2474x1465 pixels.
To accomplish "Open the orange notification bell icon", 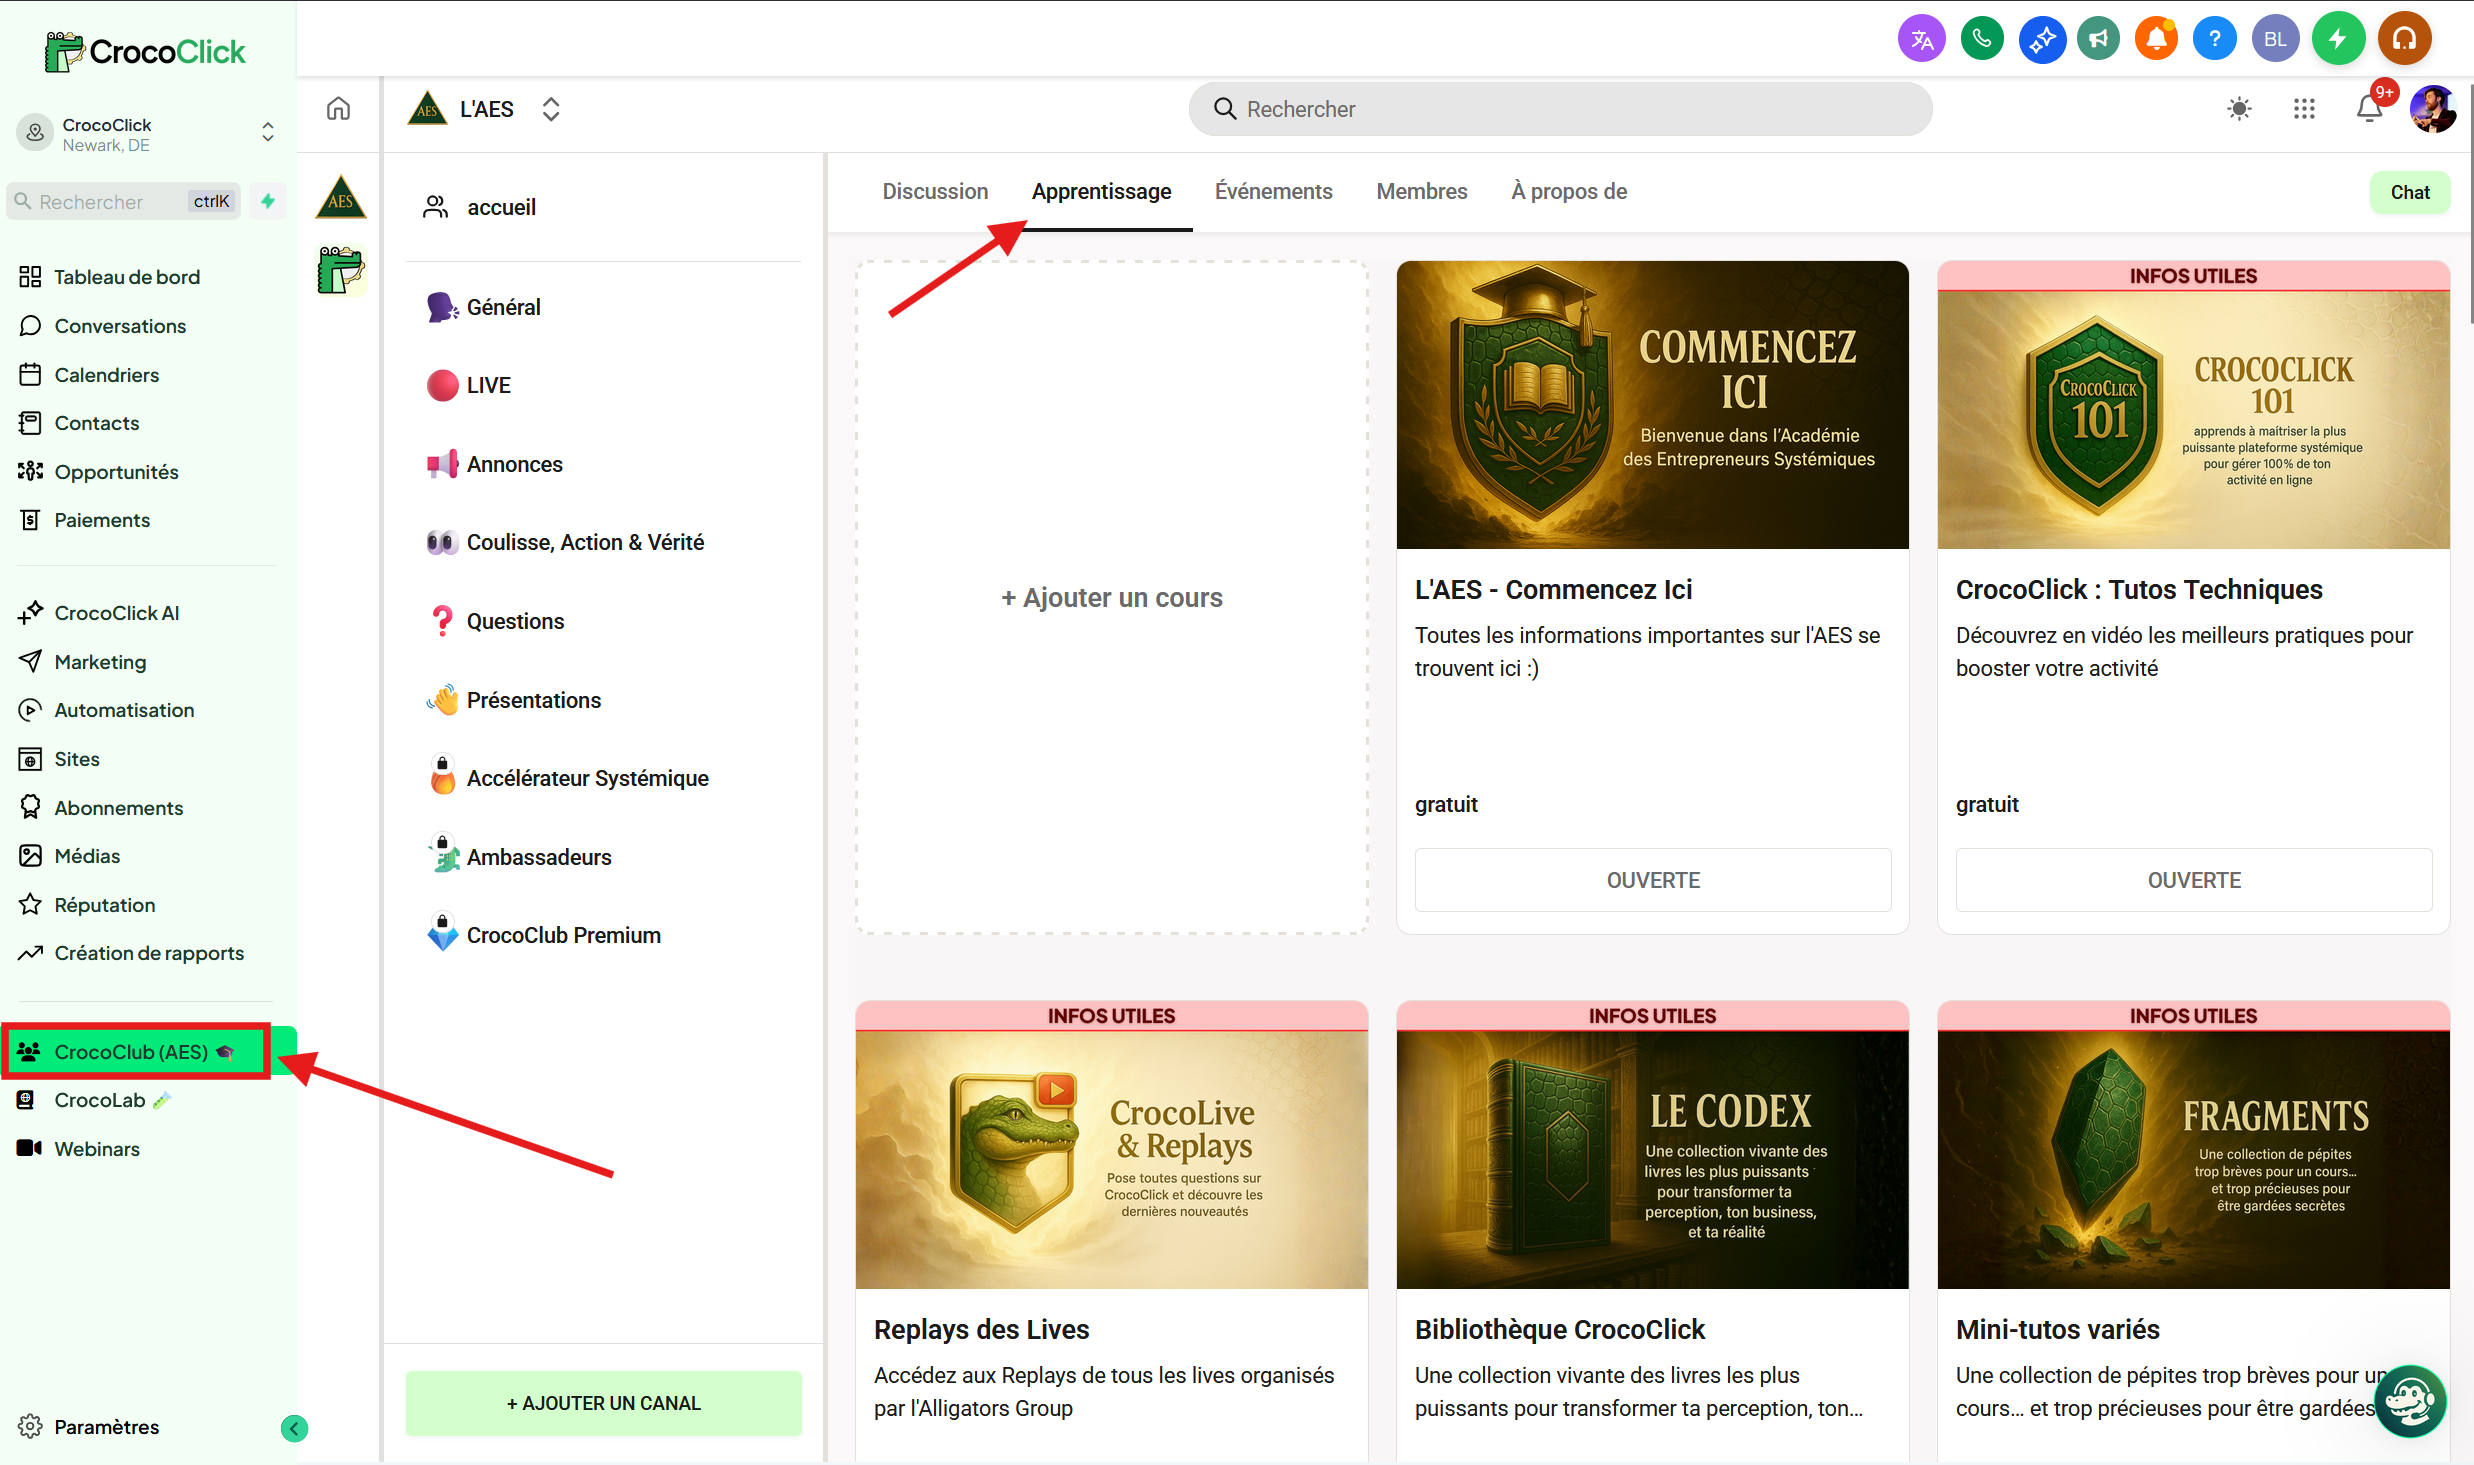I will (2156, 39).
